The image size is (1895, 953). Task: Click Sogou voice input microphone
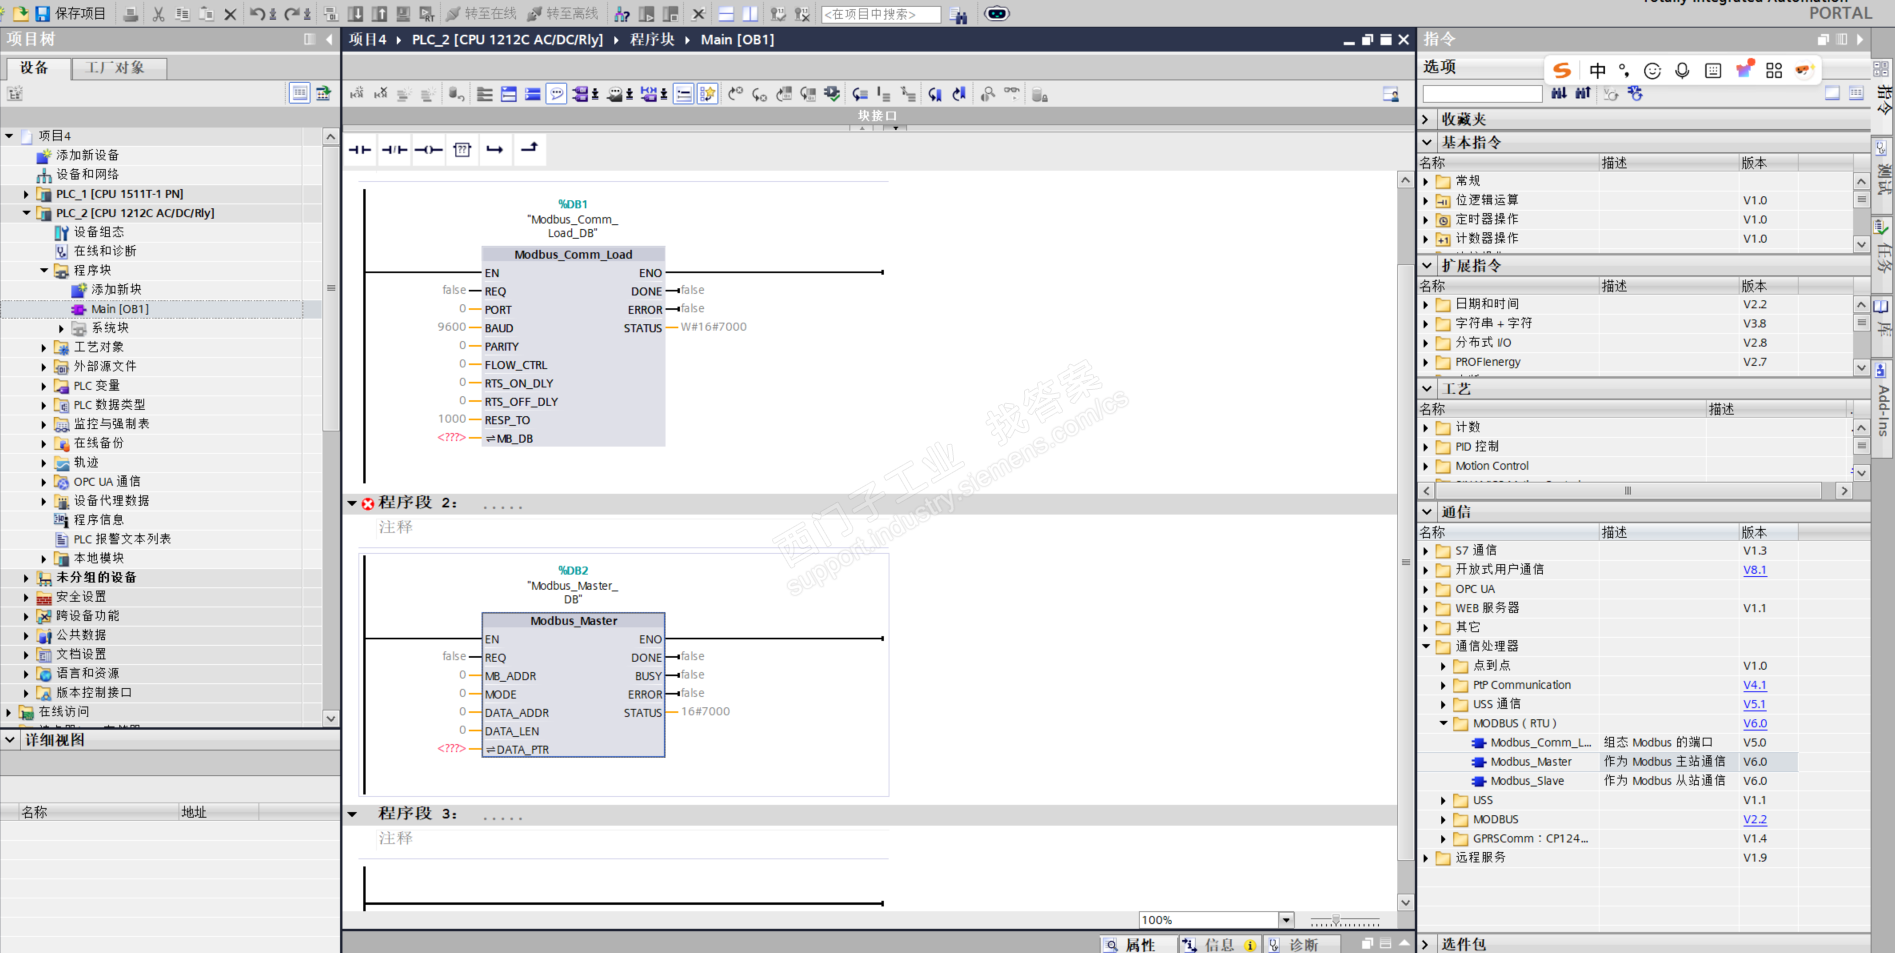1682,70
